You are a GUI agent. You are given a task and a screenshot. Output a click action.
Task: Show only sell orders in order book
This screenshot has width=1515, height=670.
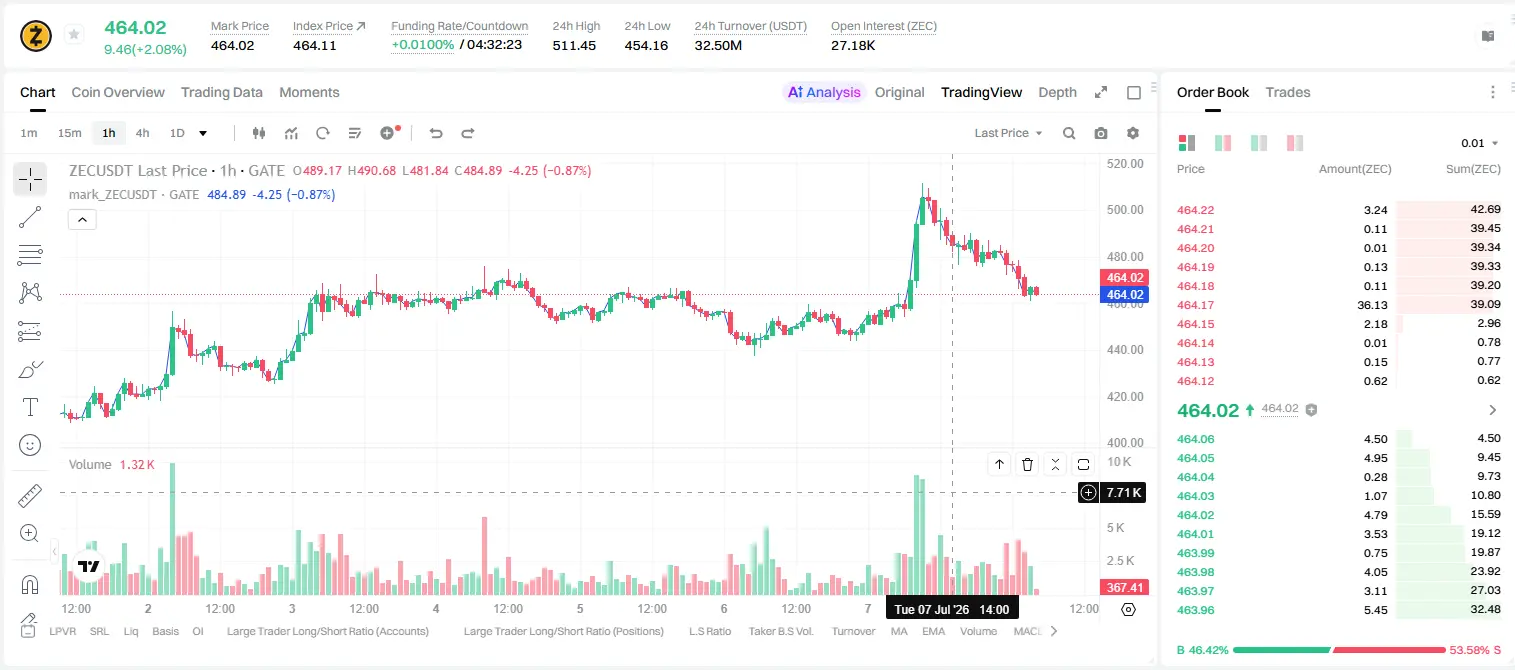click(x=1295, y=143)
